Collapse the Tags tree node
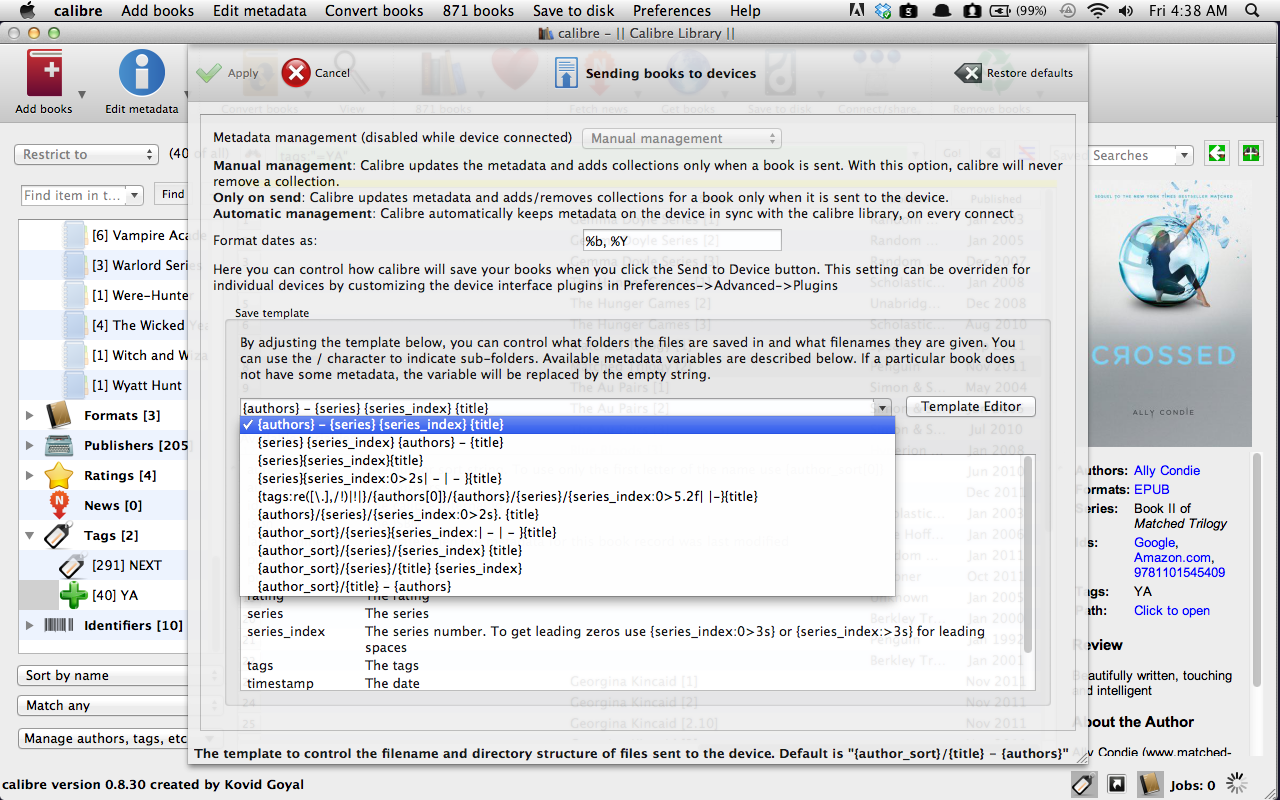 click(x=30, y=535)
